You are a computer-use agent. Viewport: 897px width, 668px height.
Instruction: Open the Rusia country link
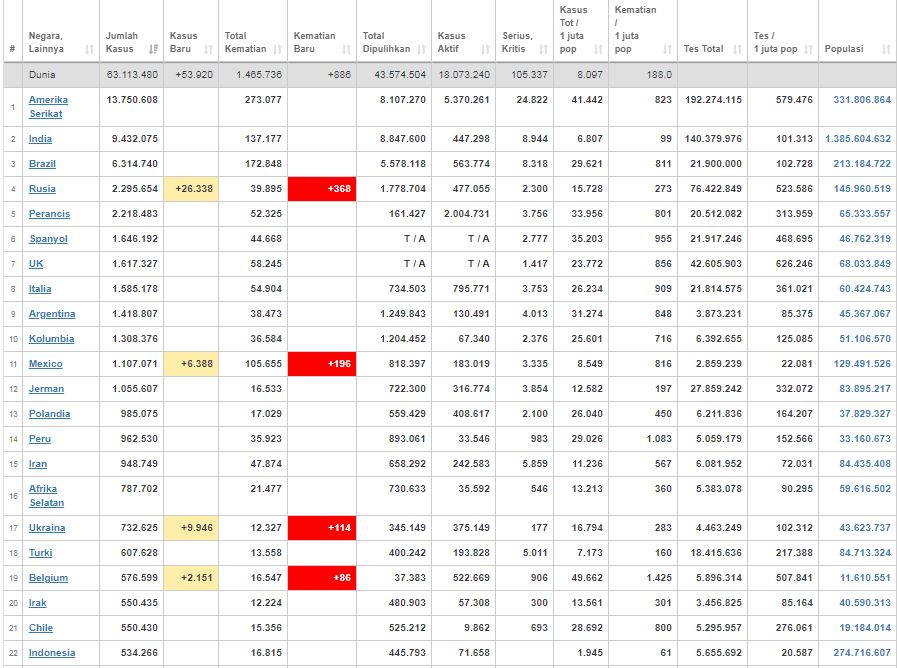pos(42,189)
